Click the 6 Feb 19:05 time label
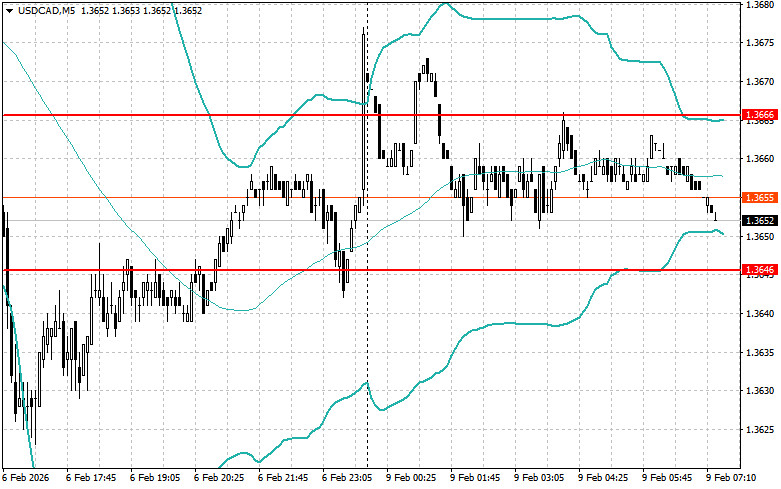This screenshot has width=781, height=489. 155,478
